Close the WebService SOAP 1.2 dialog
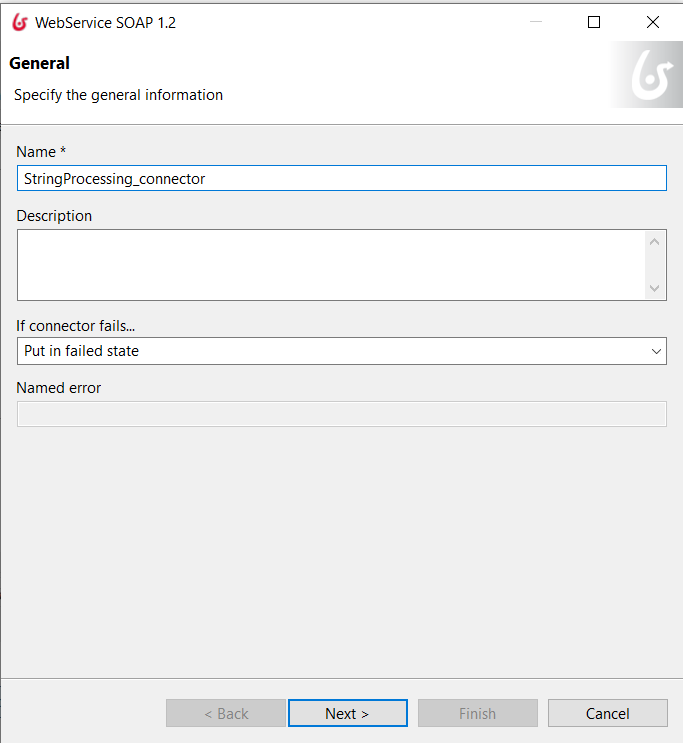The height and width of the screenshot is (743, 683). [653, 22]
